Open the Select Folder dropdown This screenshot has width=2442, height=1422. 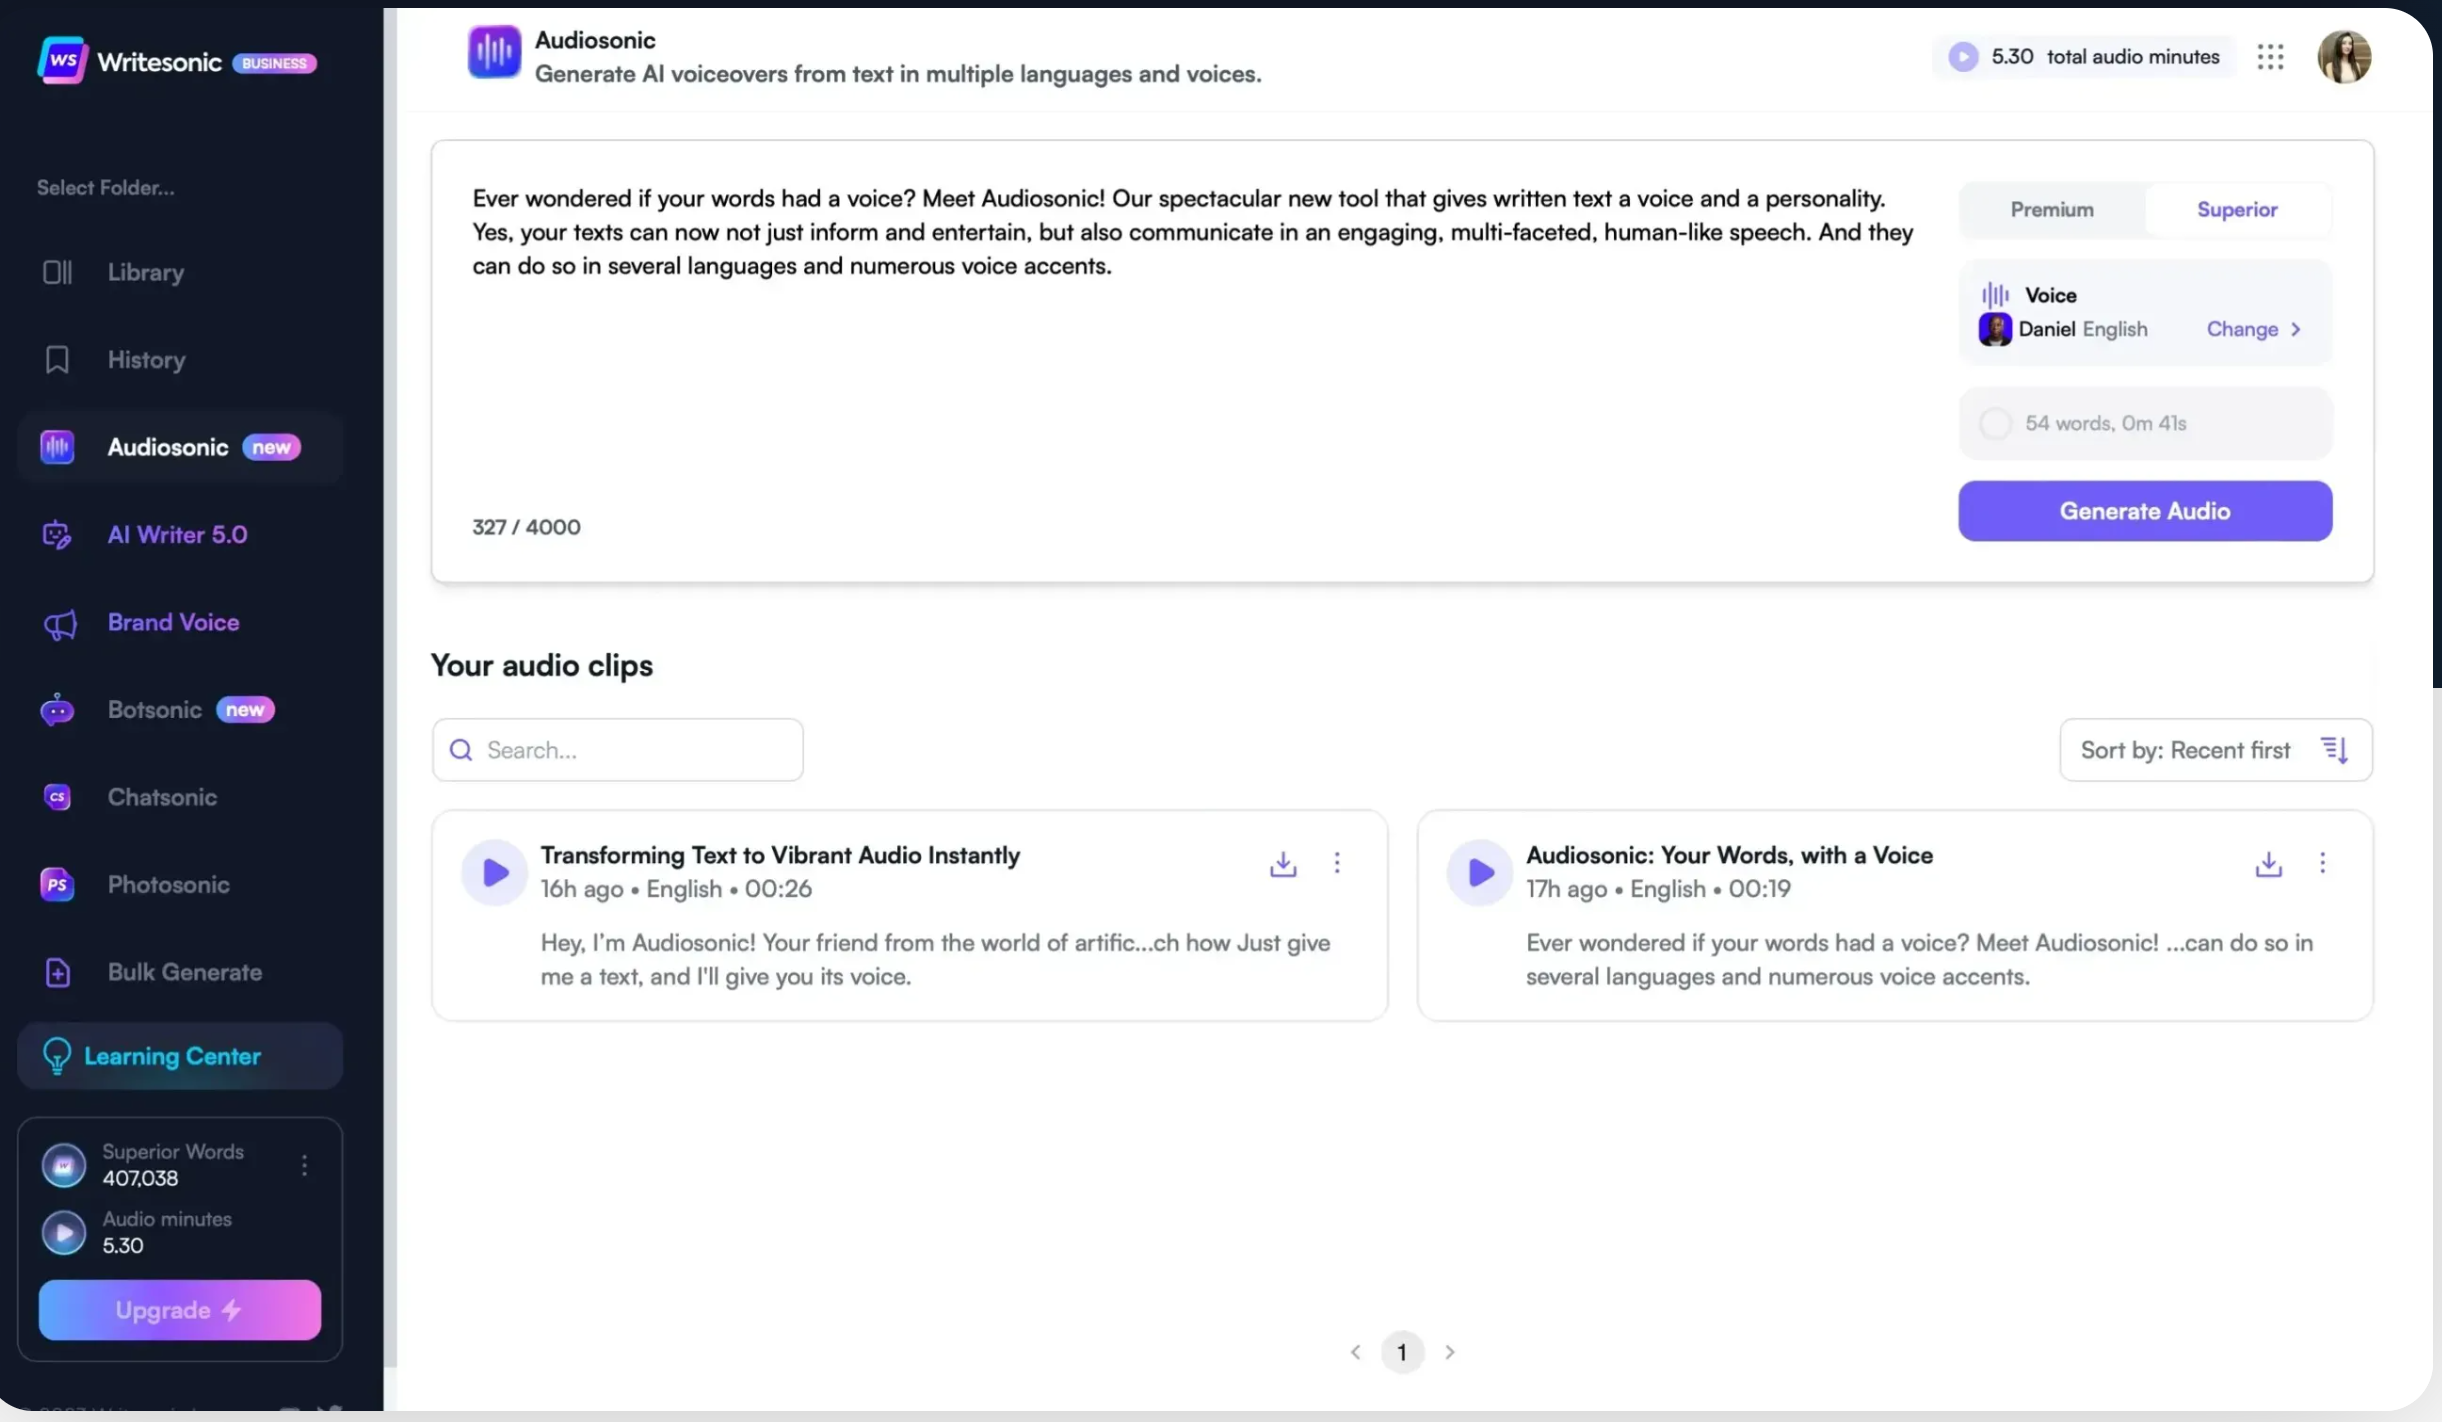point(106,188)
